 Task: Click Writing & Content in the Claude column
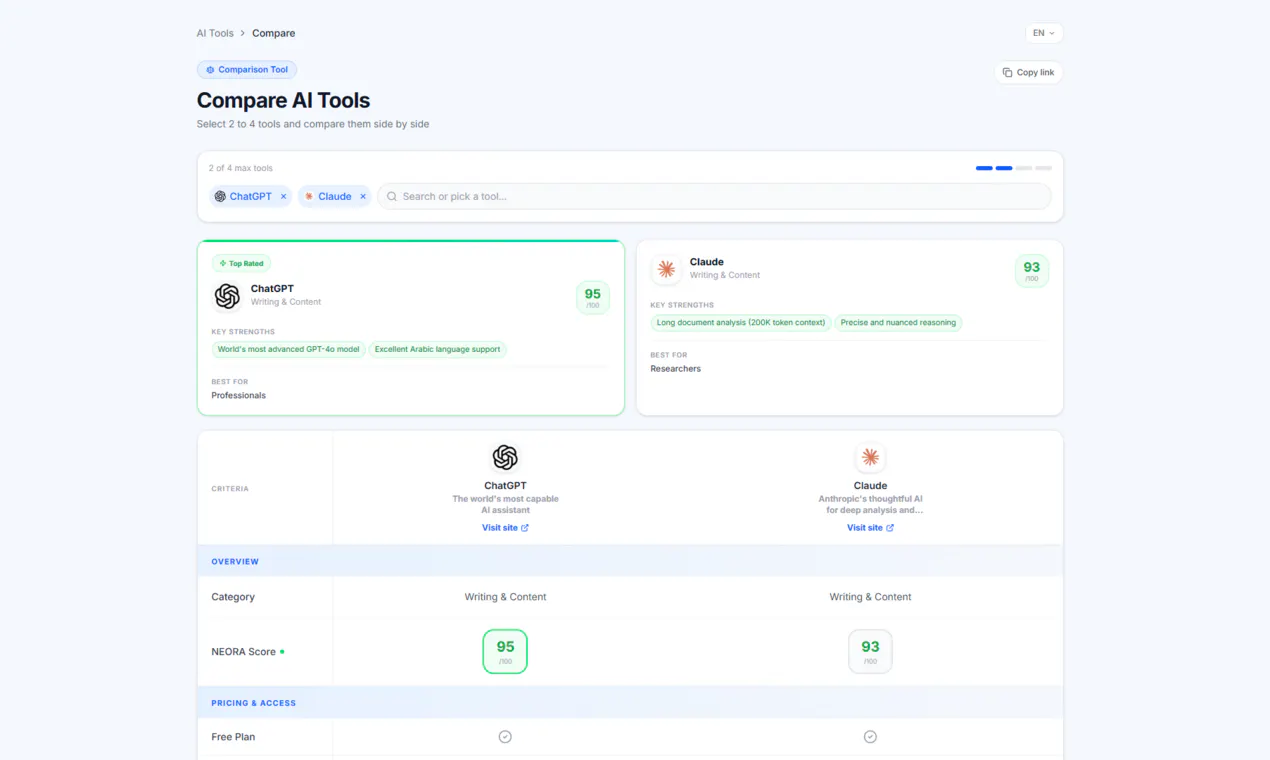870,596
